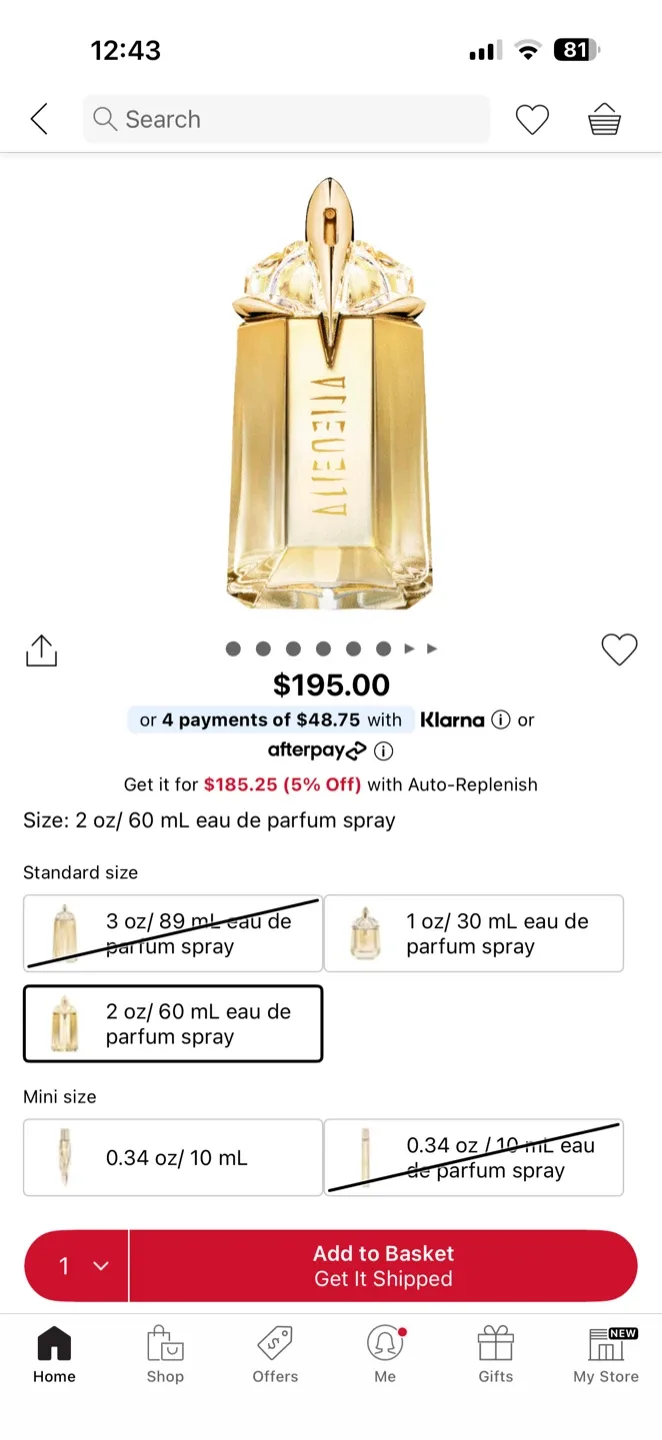The image size is (662, 1440).
Task: Navigate back with the back arrow
Action: click(x=38, y=118)
